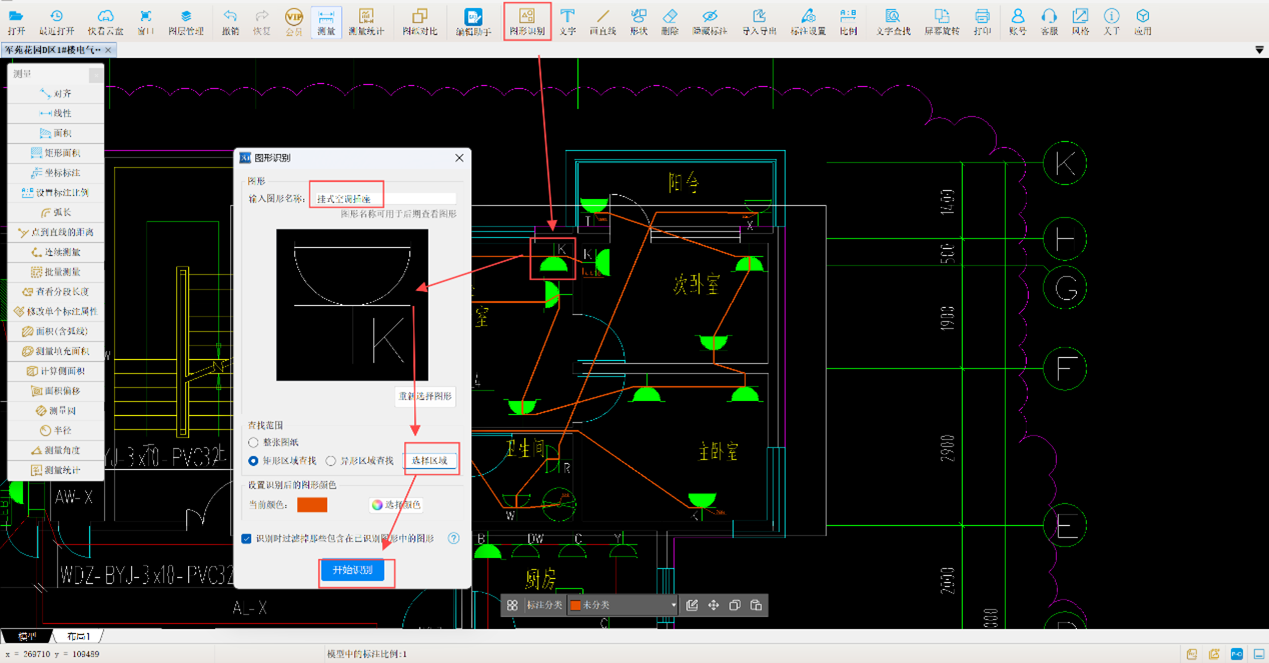1269x663 pixels.
Task: Expand the tab list arrow at far right
Action: click(x=1258, y=49)
